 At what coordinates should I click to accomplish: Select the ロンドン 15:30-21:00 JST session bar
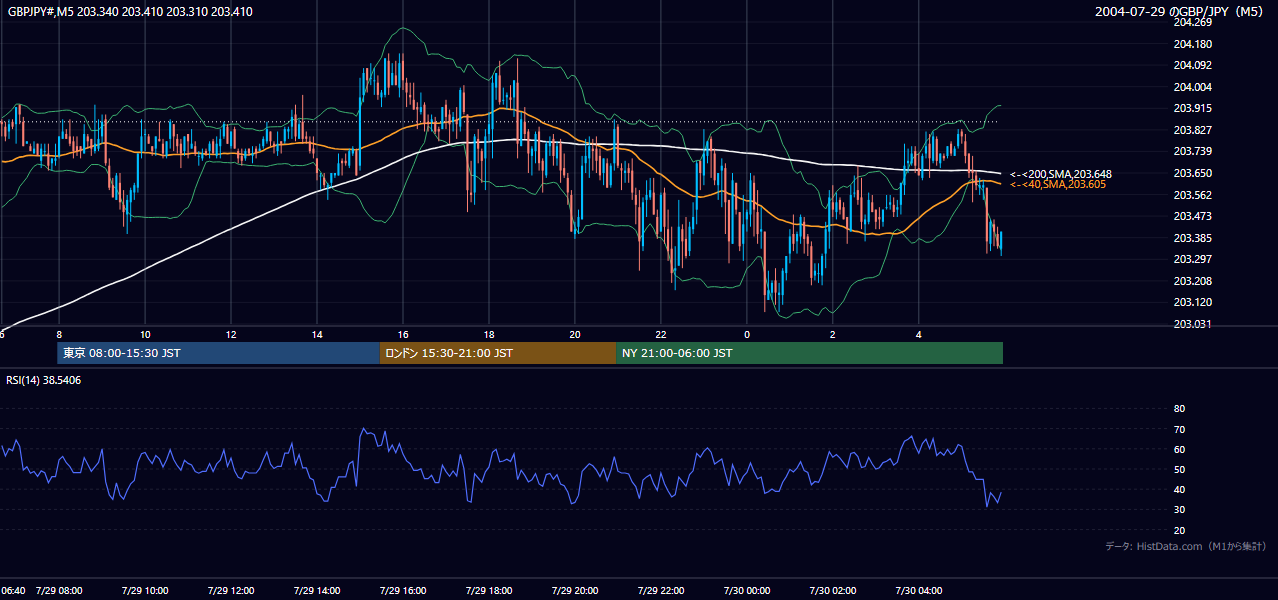[498, 353]
